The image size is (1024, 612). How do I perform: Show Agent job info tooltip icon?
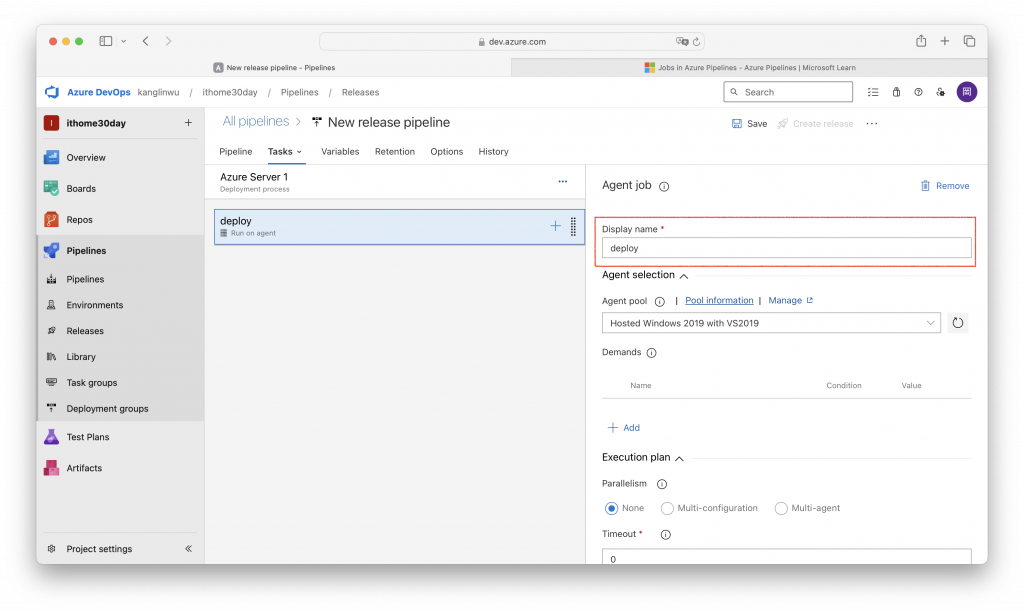click(664, 187)
